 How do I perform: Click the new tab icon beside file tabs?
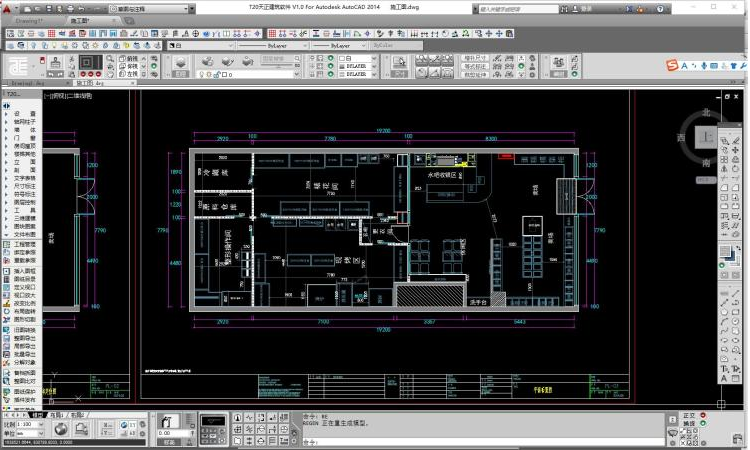[129, 21]
